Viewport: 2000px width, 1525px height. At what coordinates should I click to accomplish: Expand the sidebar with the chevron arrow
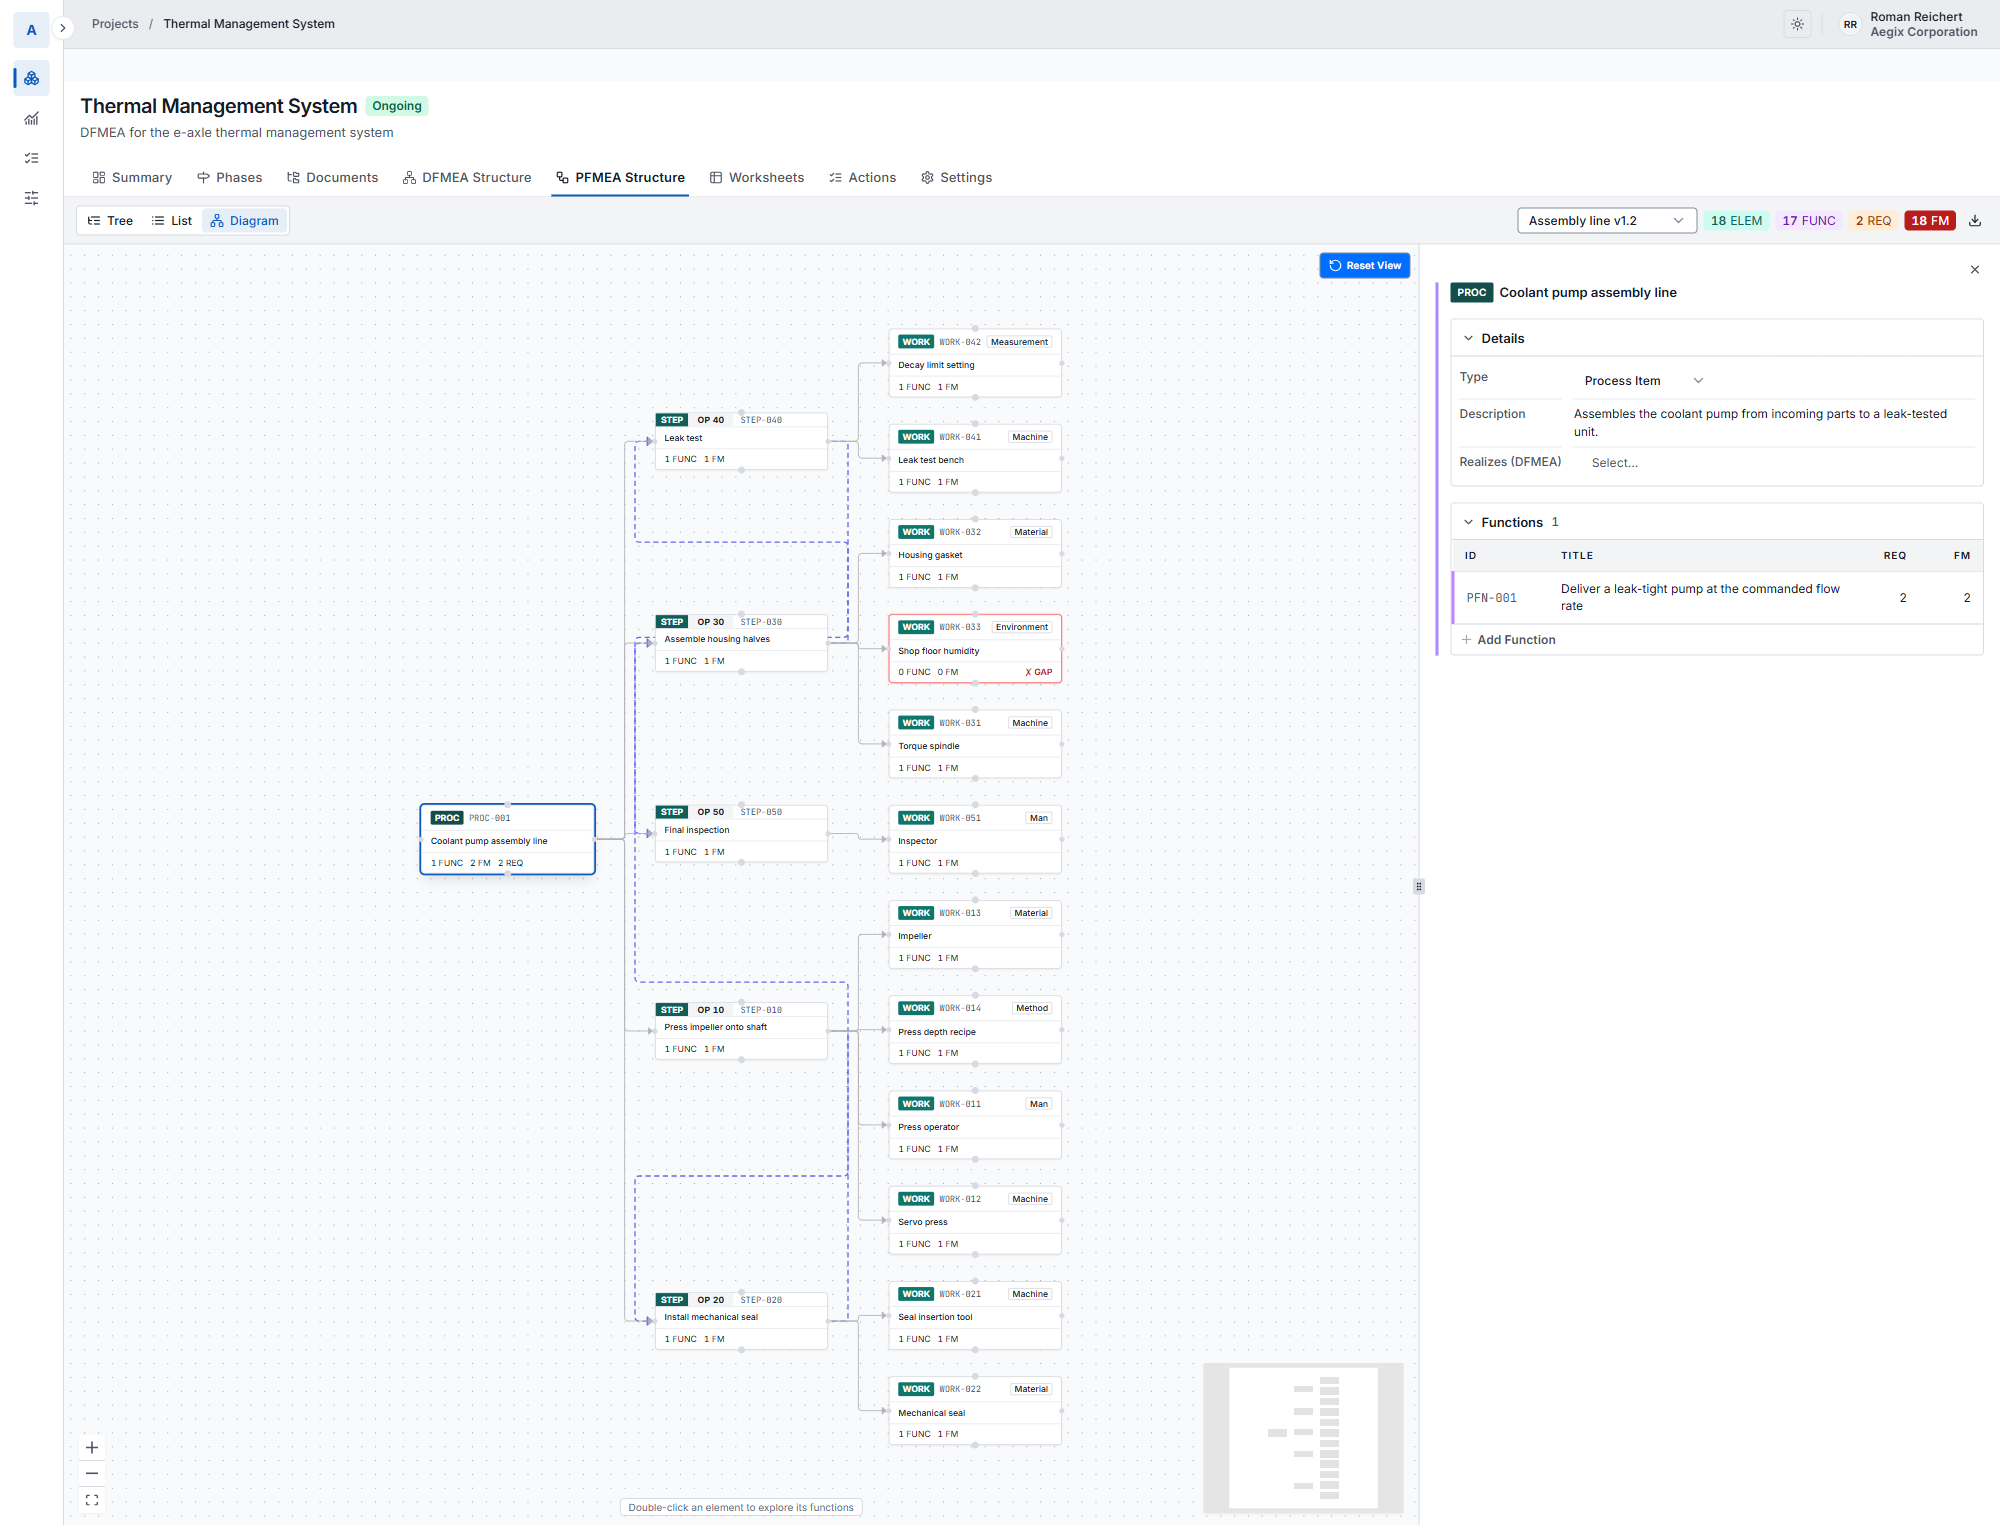63,28
